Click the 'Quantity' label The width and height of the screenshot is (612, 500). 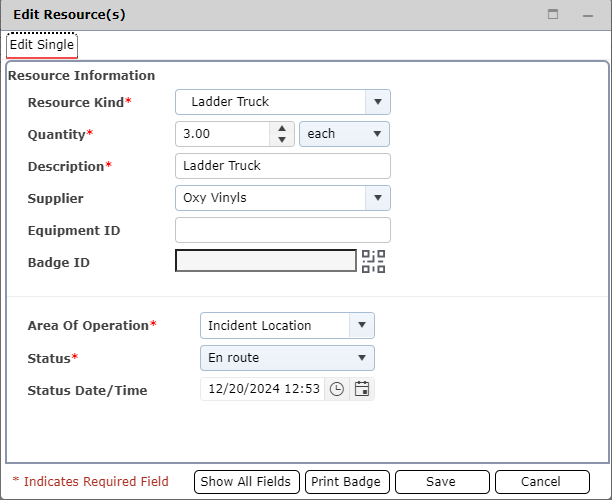tap(57, 135)
